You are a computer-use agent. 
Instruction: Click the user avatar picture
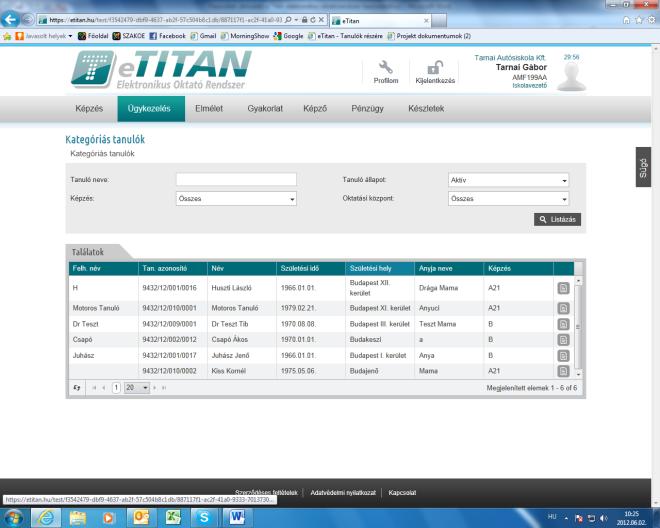[571, 77]
